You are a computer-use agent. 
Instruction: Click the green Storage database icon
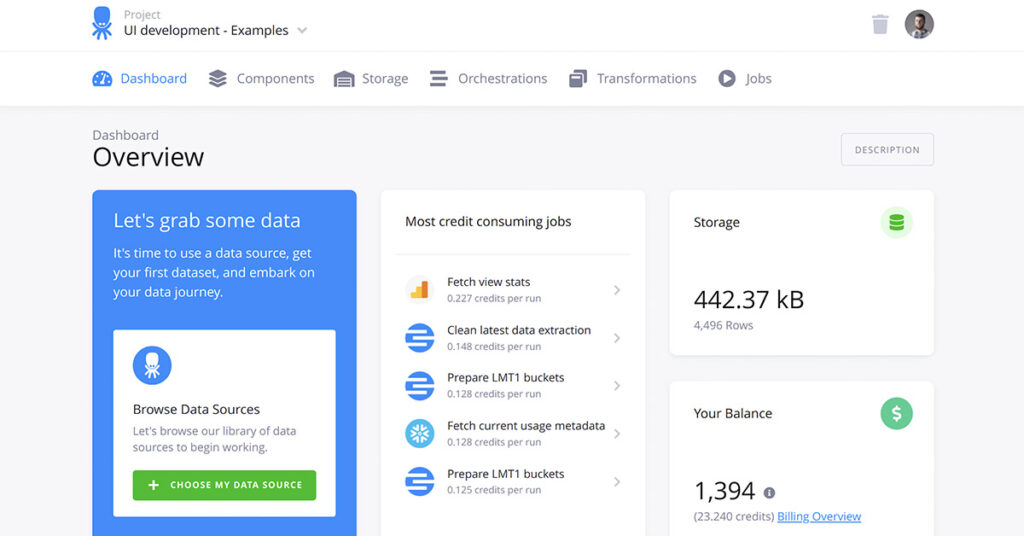[x=896, y=222]
